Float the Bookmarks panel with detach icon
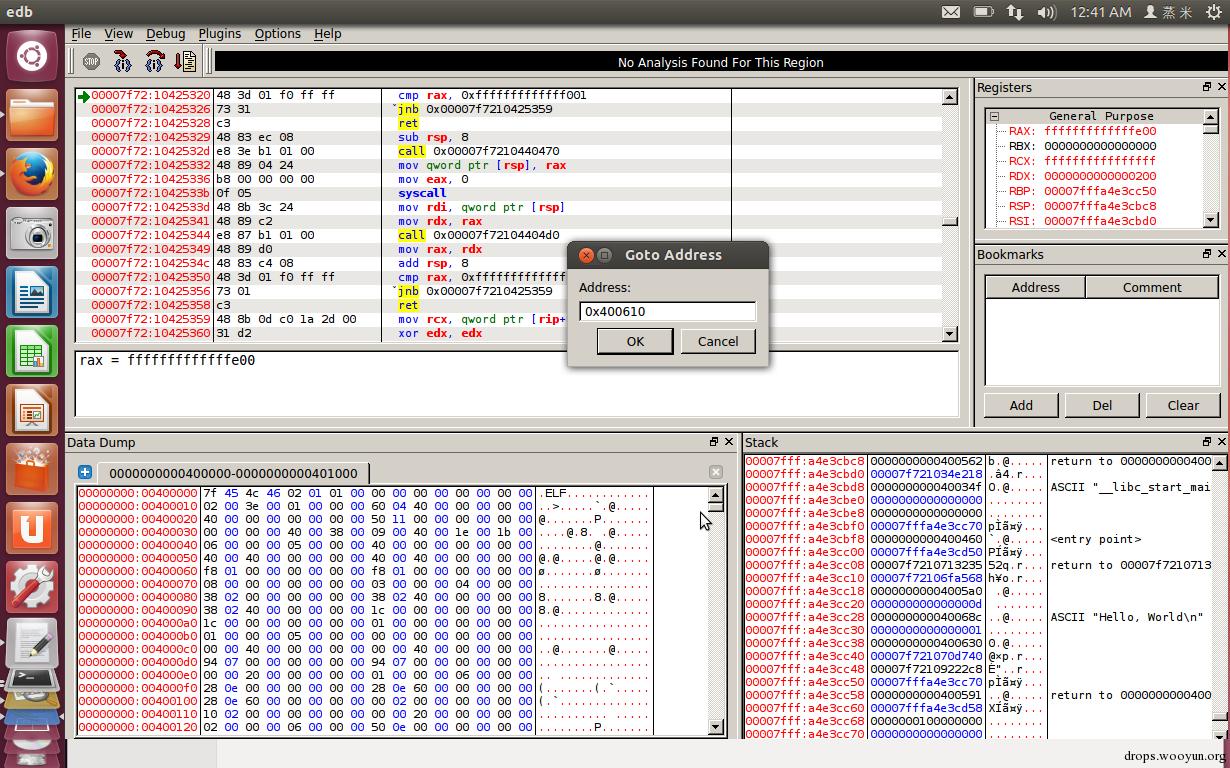The image size is (1230, 768). coord(1206,254)
